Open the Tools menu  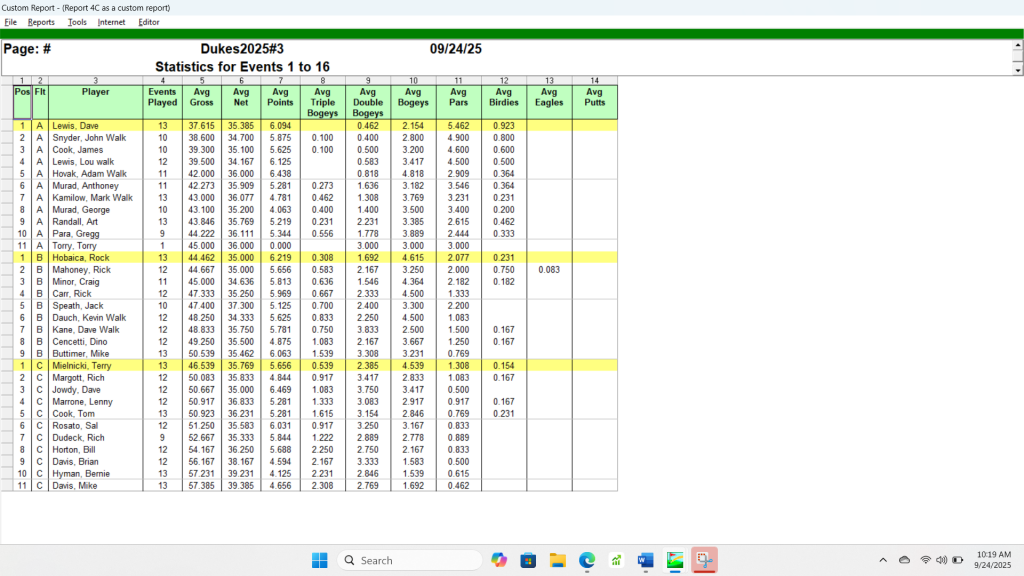77,22
